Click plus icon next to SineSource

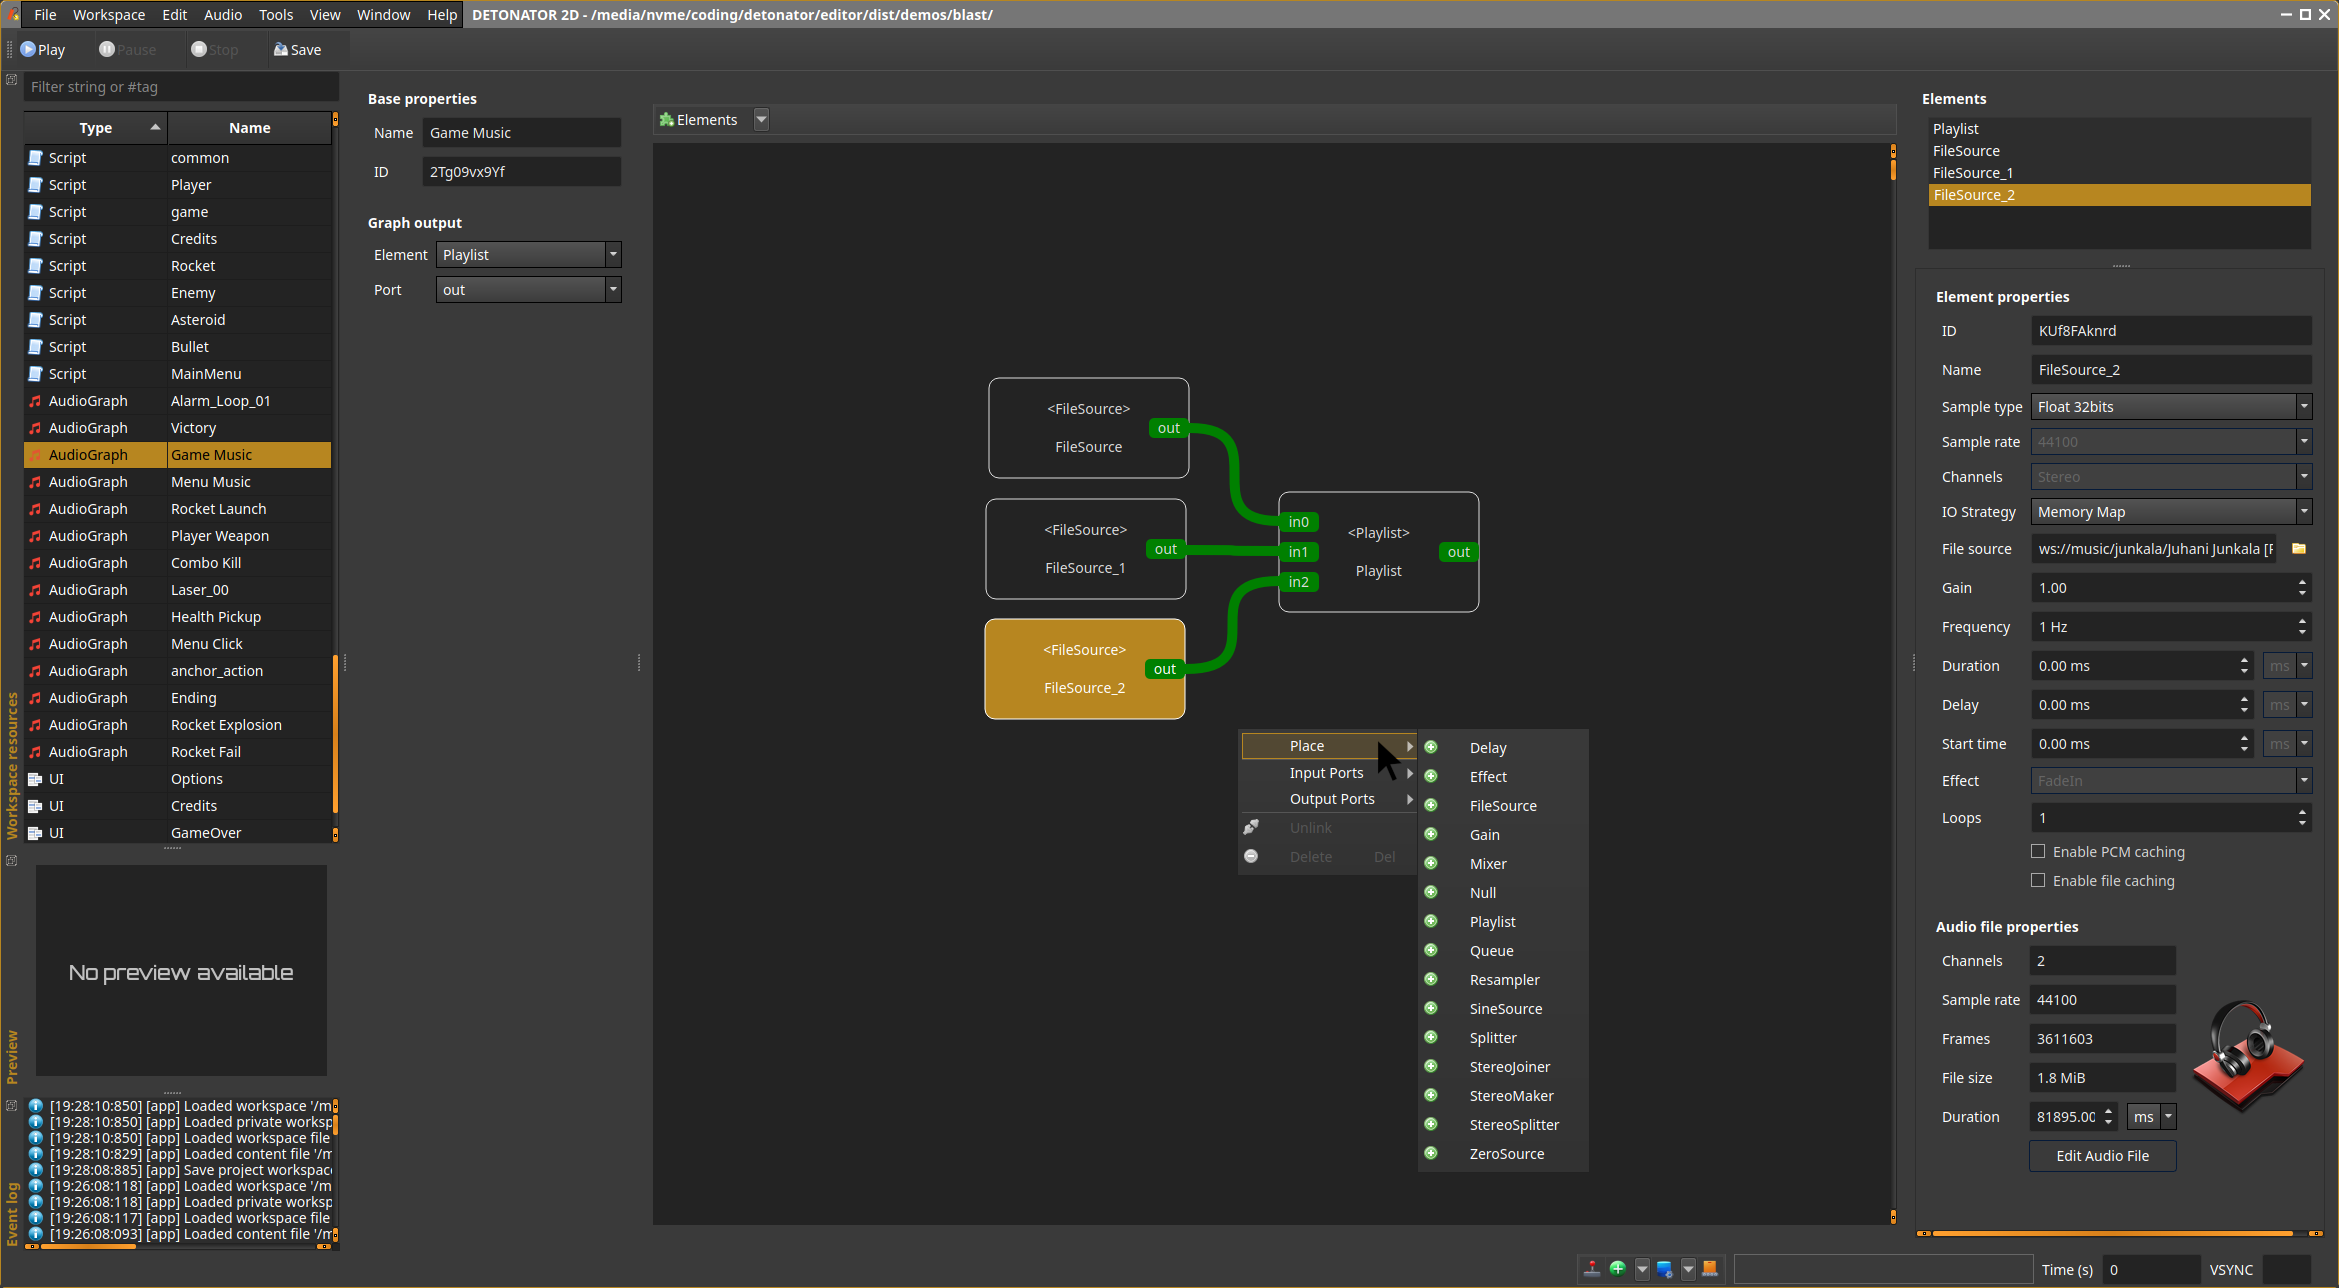[1431, 1008]
